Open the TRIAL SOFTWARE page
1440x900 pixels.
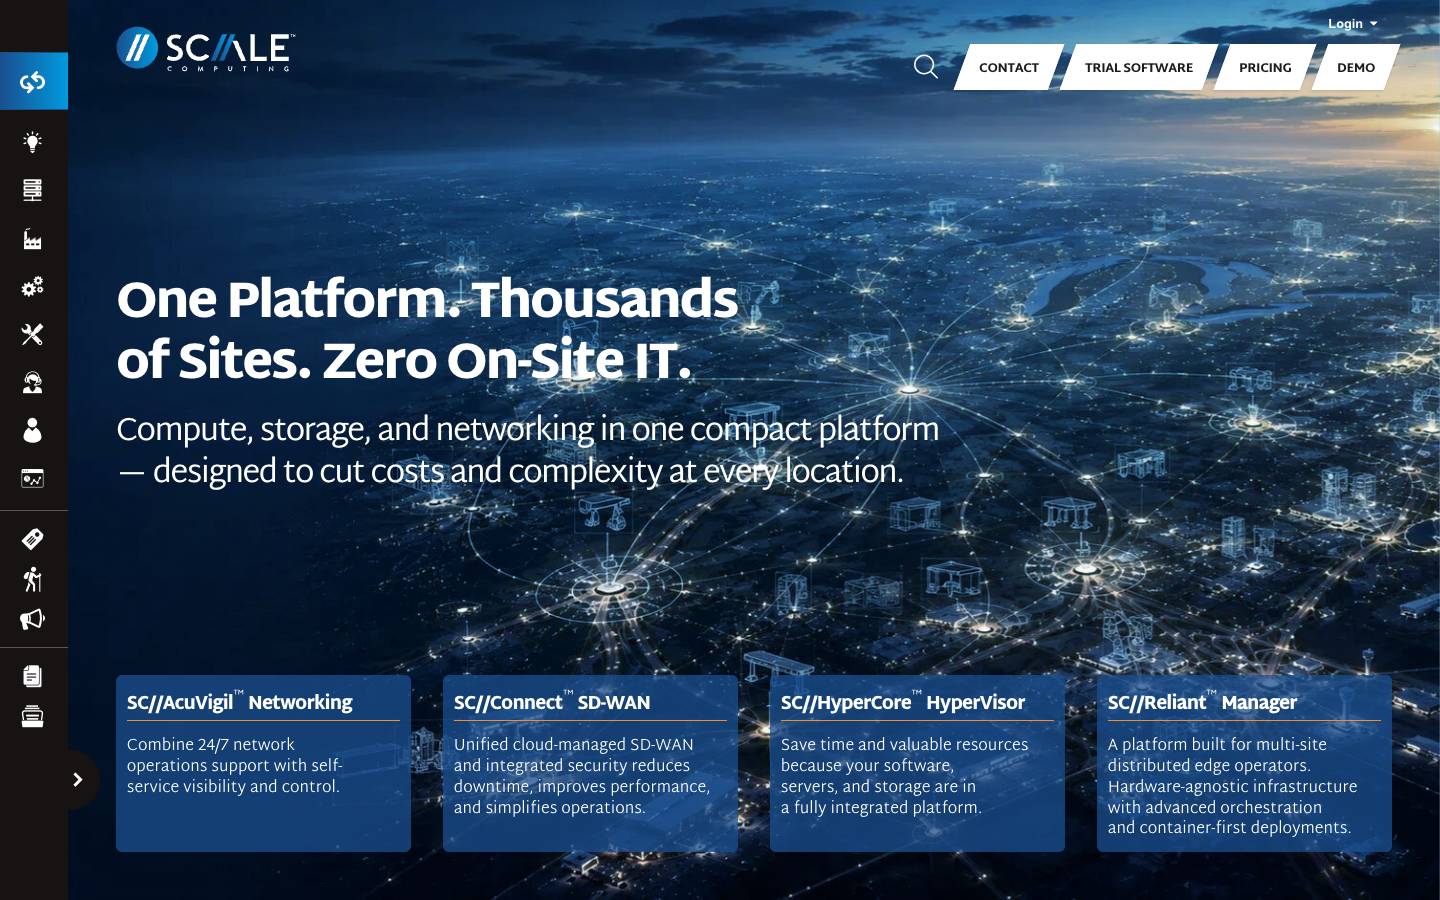point(1139,67)
